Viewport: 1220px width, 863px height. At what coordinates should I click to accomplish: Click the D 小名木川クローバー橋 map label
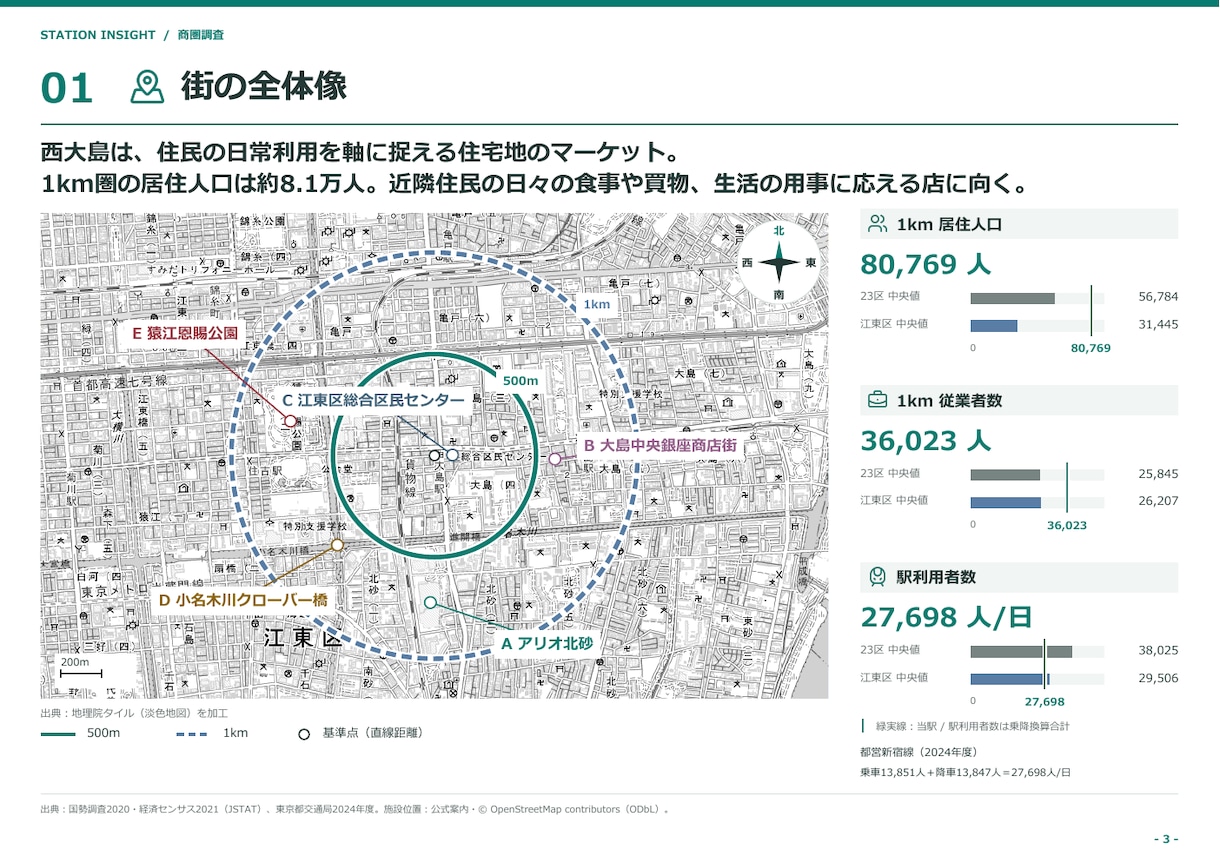point(243,600)
